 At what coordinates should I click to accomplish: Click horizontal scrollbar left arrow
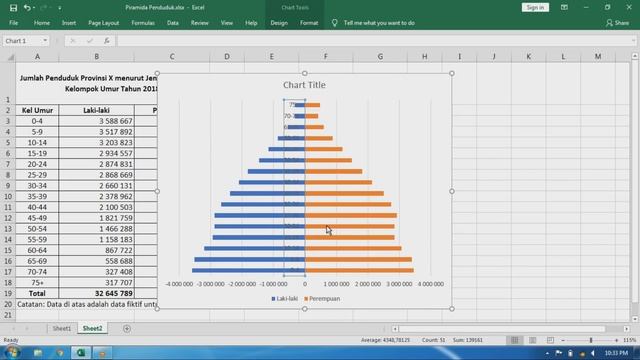pyautogui.click(x=395, y=329)
